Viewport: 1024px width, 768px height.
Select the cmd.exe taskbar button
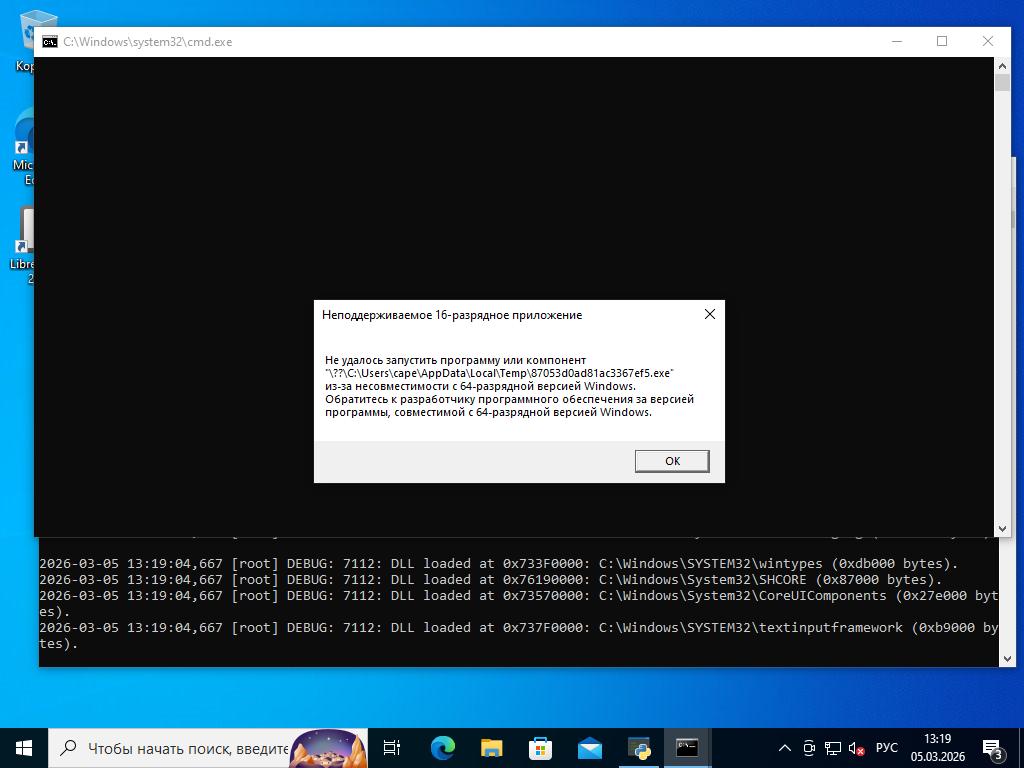pos(687,747)
